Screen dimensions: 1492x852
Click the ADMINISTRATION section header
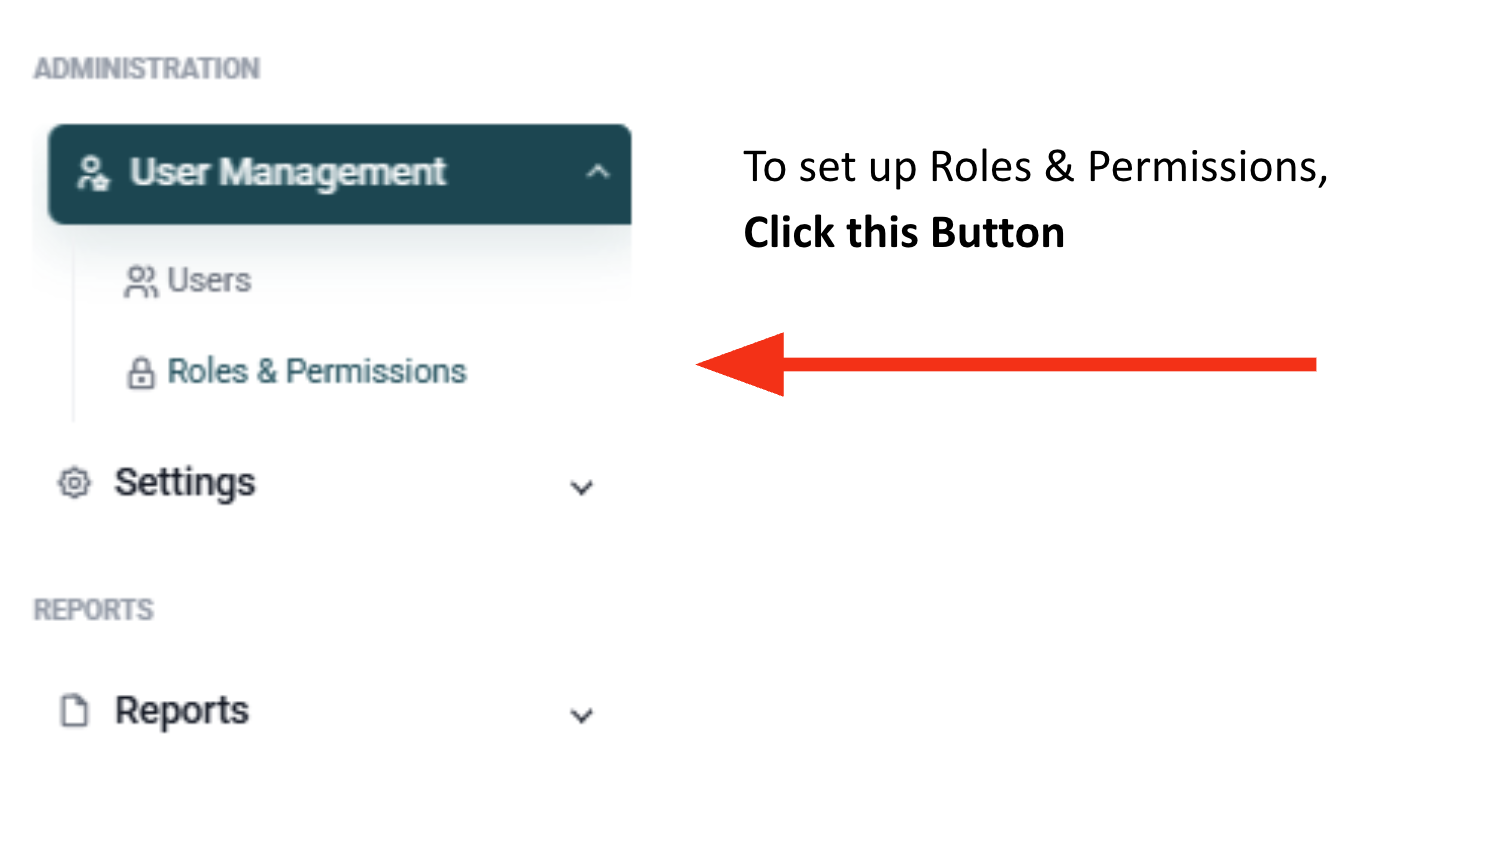pos(147,68)
